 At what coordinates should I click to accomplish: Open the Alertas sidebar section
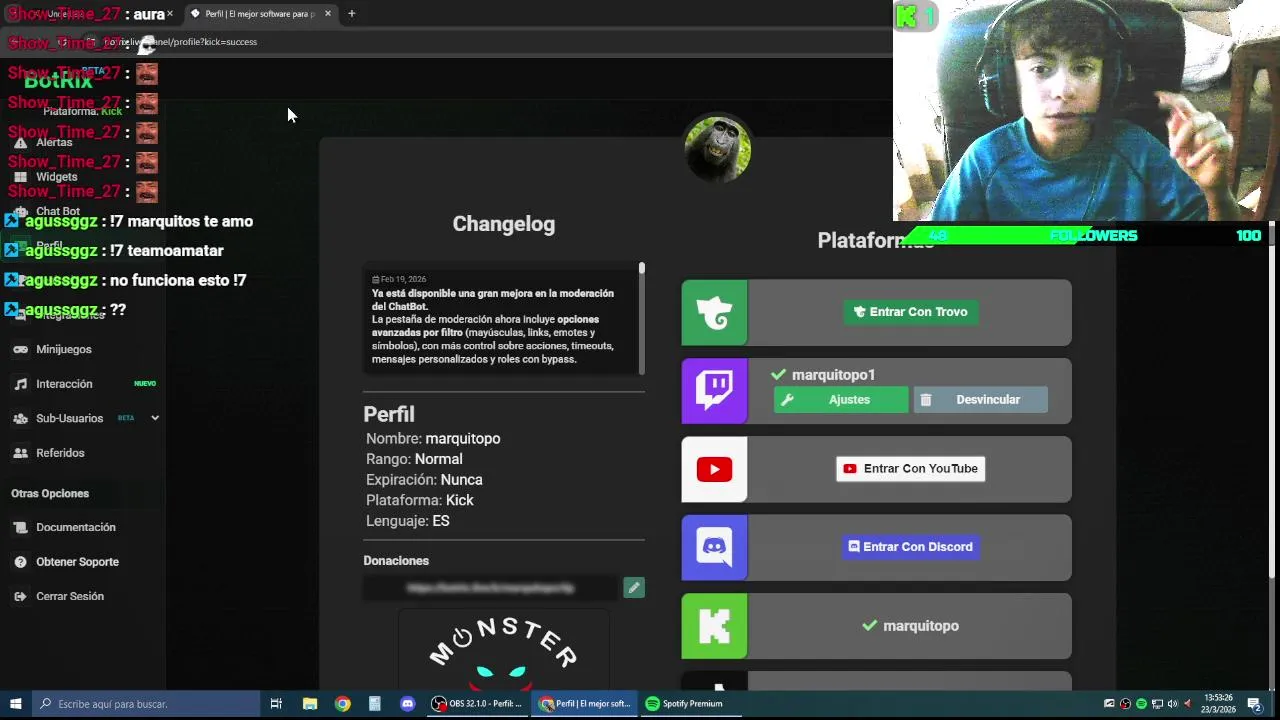(x=54, y=143)
